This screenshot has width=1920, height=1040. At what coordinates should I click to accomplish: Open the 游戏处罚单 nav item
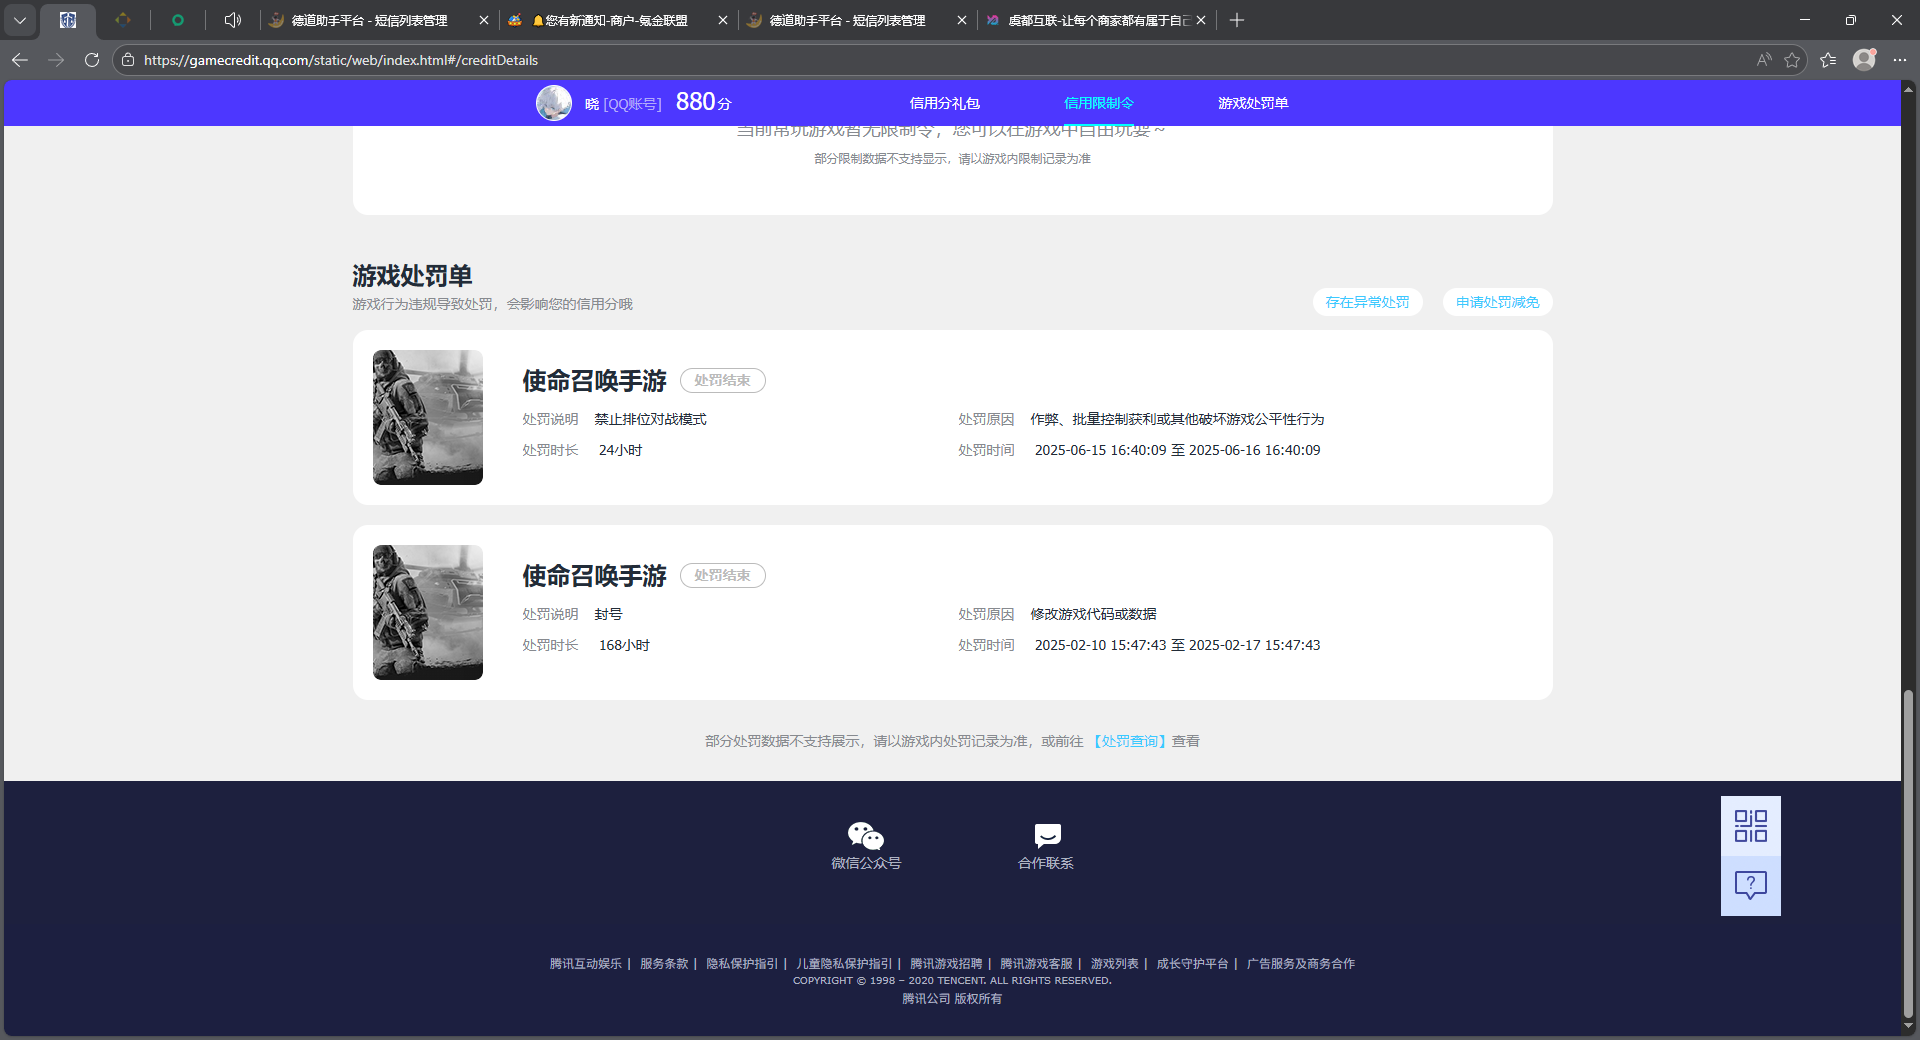pos(1253,103)
